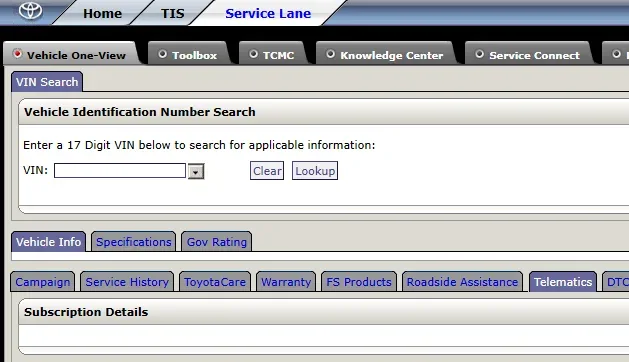Open the ToyotaCare tab
Screen dimensions: 629x362
pyautogui.click(x=215, y=282)
